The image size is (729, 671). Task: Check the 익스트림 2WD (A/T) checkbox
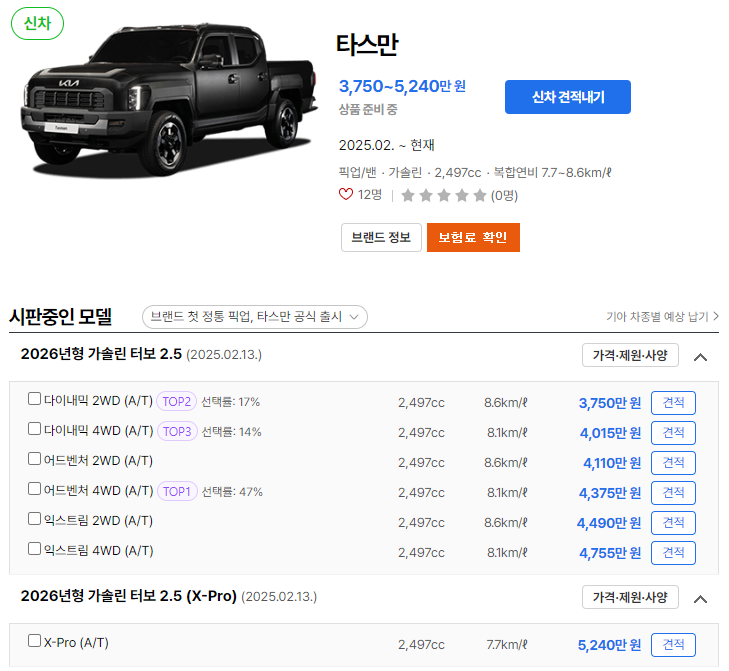click(x=34, y=519)
